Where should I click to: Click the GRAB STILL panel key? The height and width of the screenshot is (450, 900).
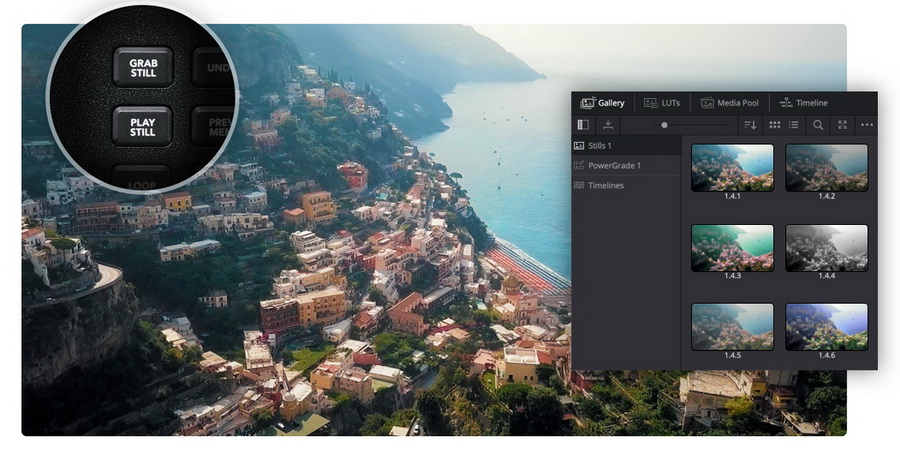tap(142, 67)
